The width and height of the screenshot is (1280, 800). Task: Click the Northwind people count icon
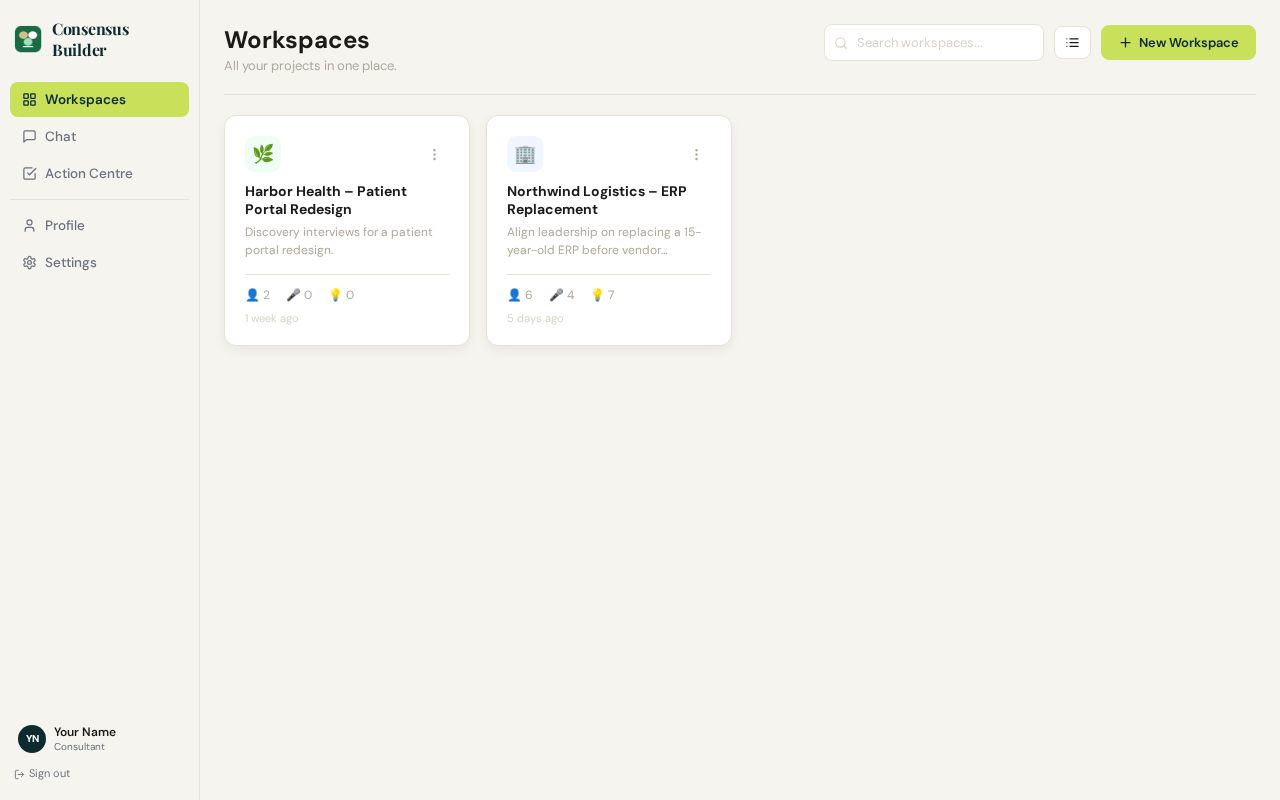[x=514, y=295]
